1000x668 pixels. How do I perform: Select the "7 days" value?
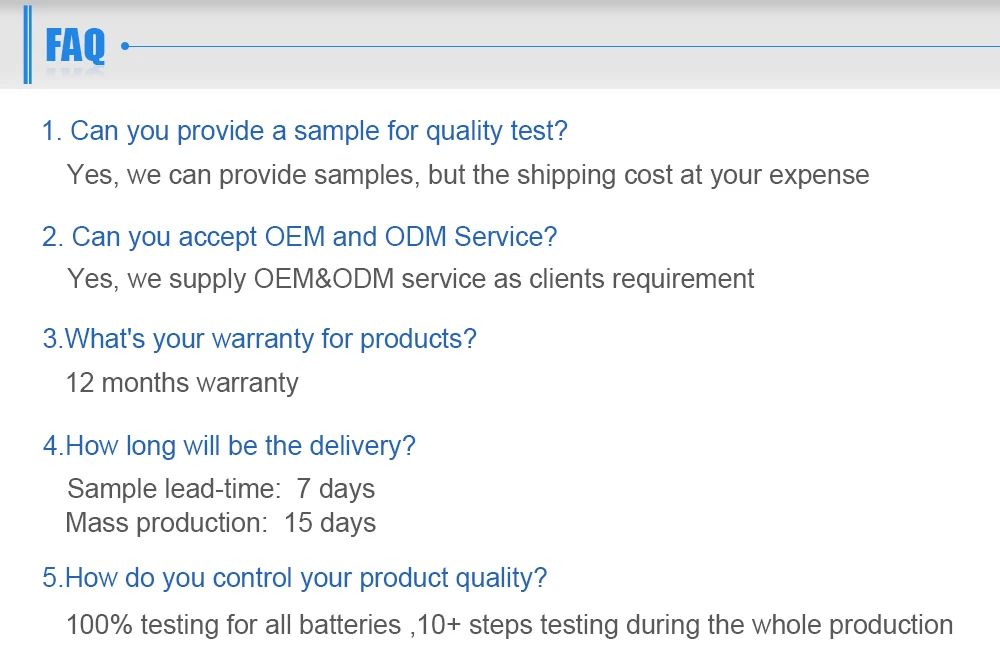click(335, 489)
